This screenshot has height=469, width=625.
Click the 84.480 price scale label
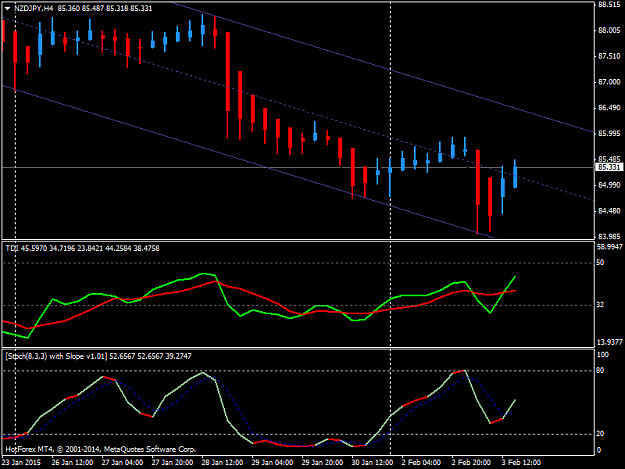[609, 211]
